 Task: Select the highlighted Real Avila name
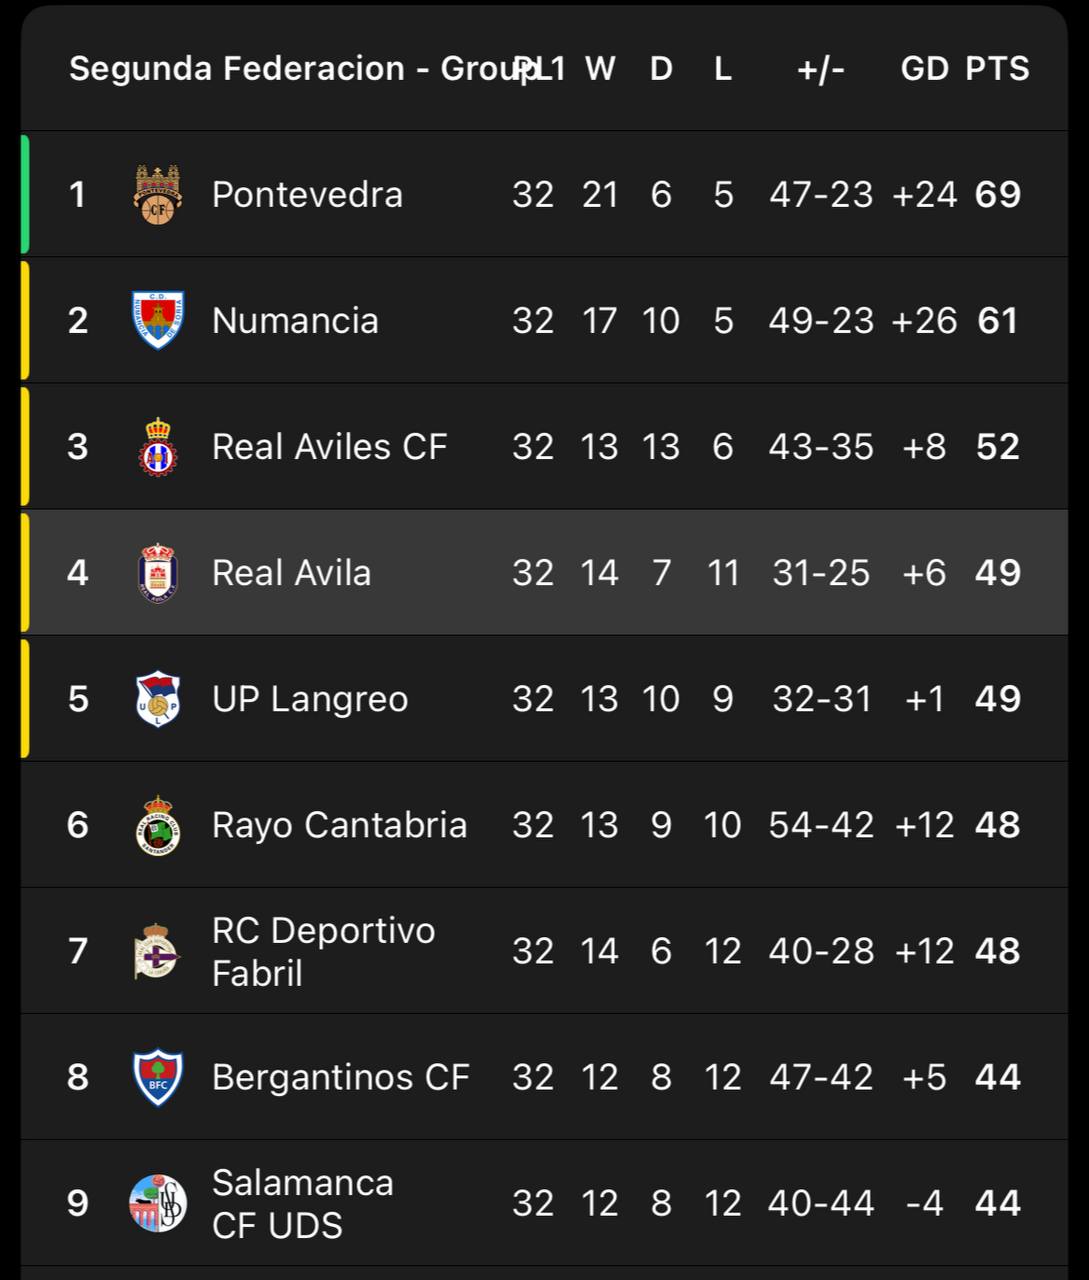[x=291, y=572]
